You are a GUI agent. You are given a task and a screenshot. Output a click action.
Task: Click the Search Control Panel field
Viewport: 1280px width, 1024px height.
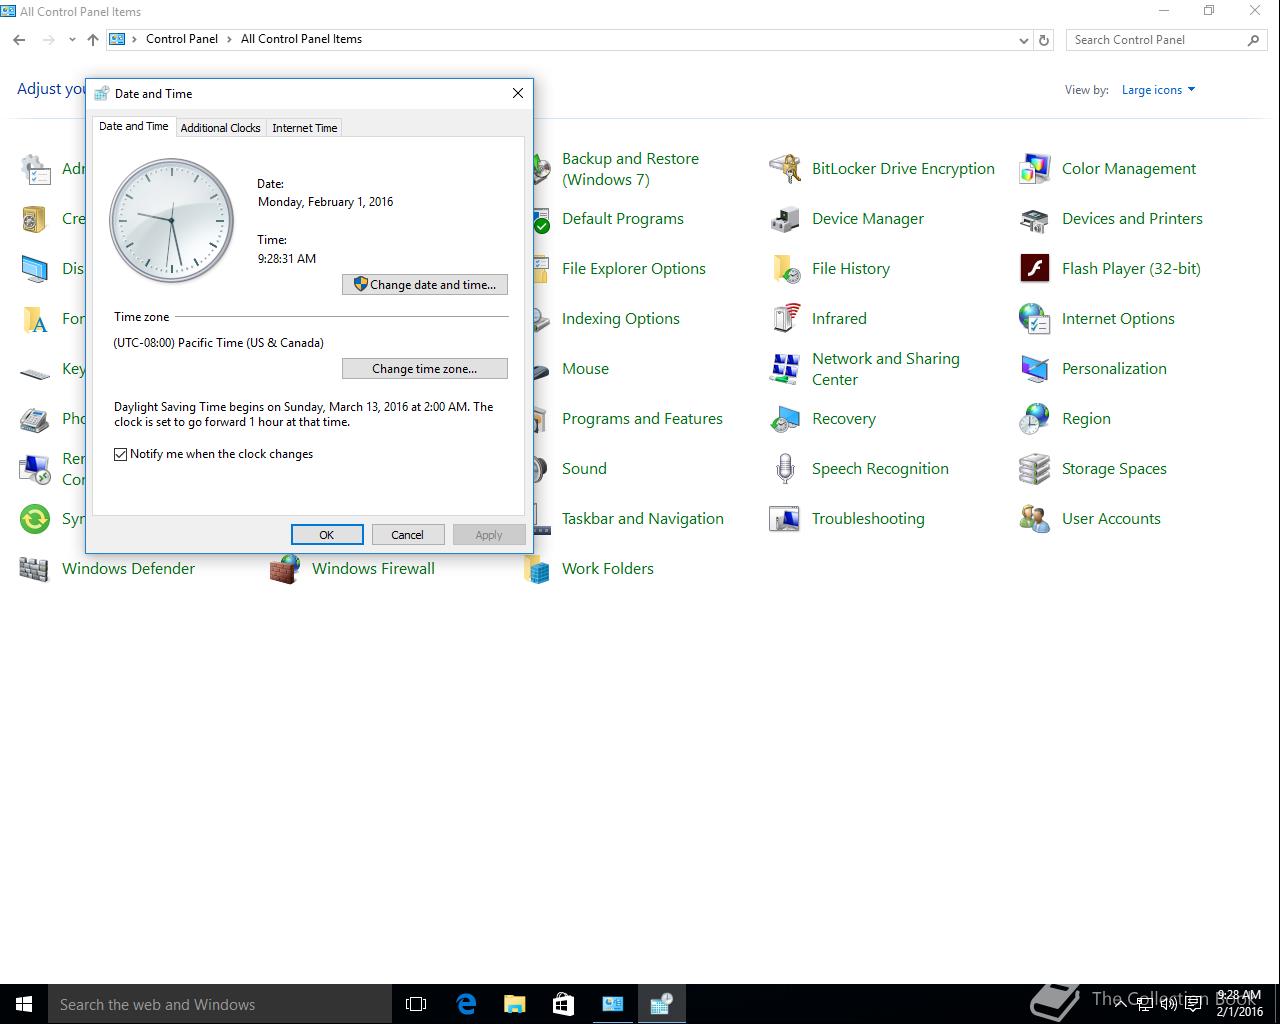(1155, 40)
